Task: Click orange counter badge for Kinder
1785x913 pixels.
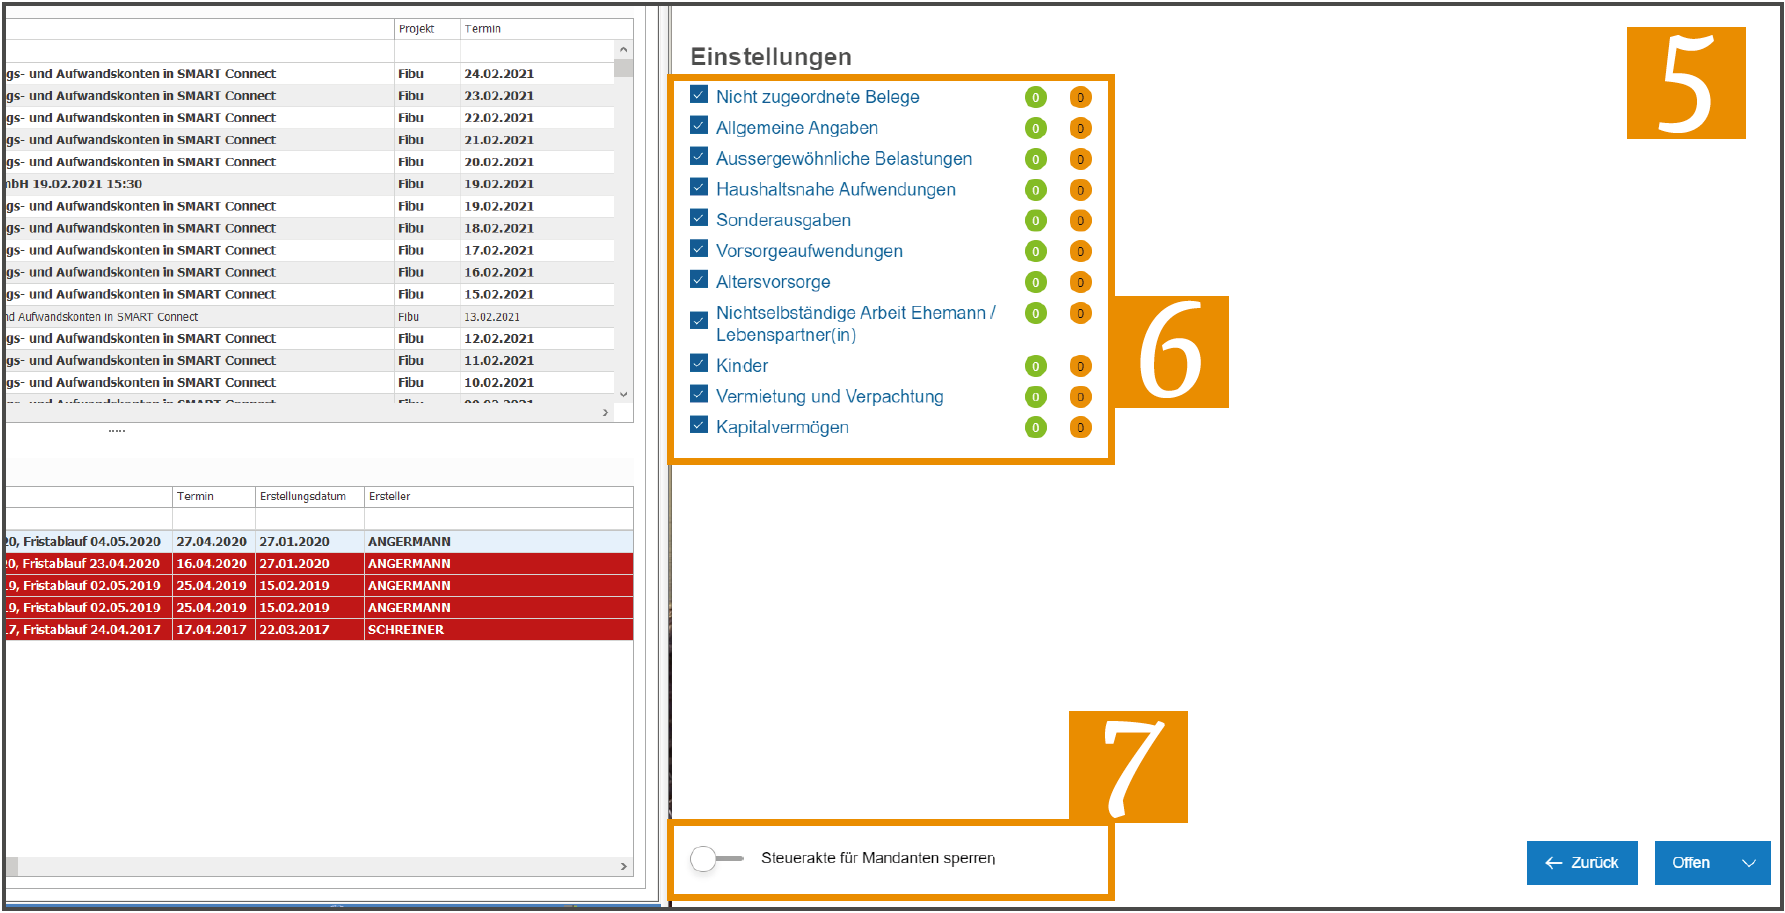Action: (1080, 366)
